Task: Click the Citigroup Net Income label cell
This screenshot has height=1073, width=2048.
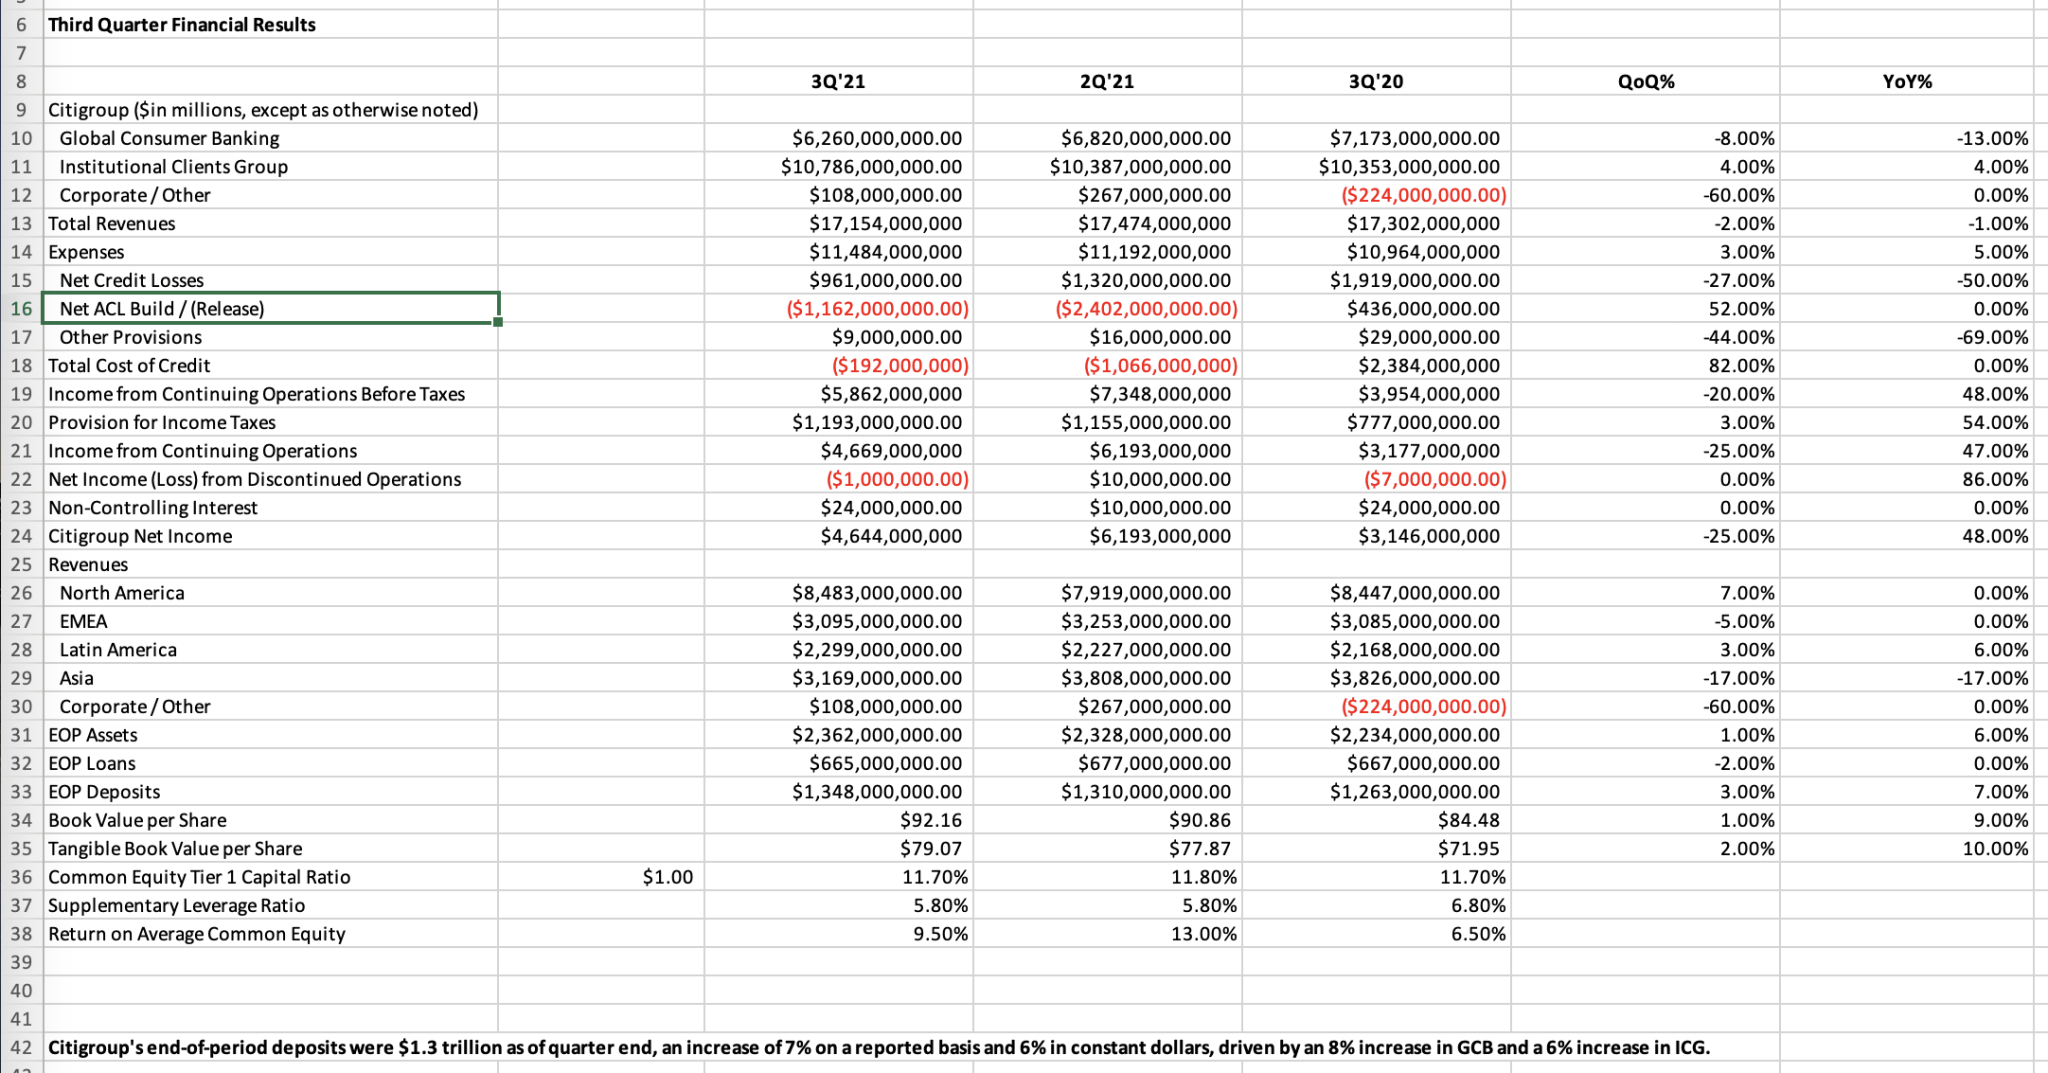Action: 140,536
